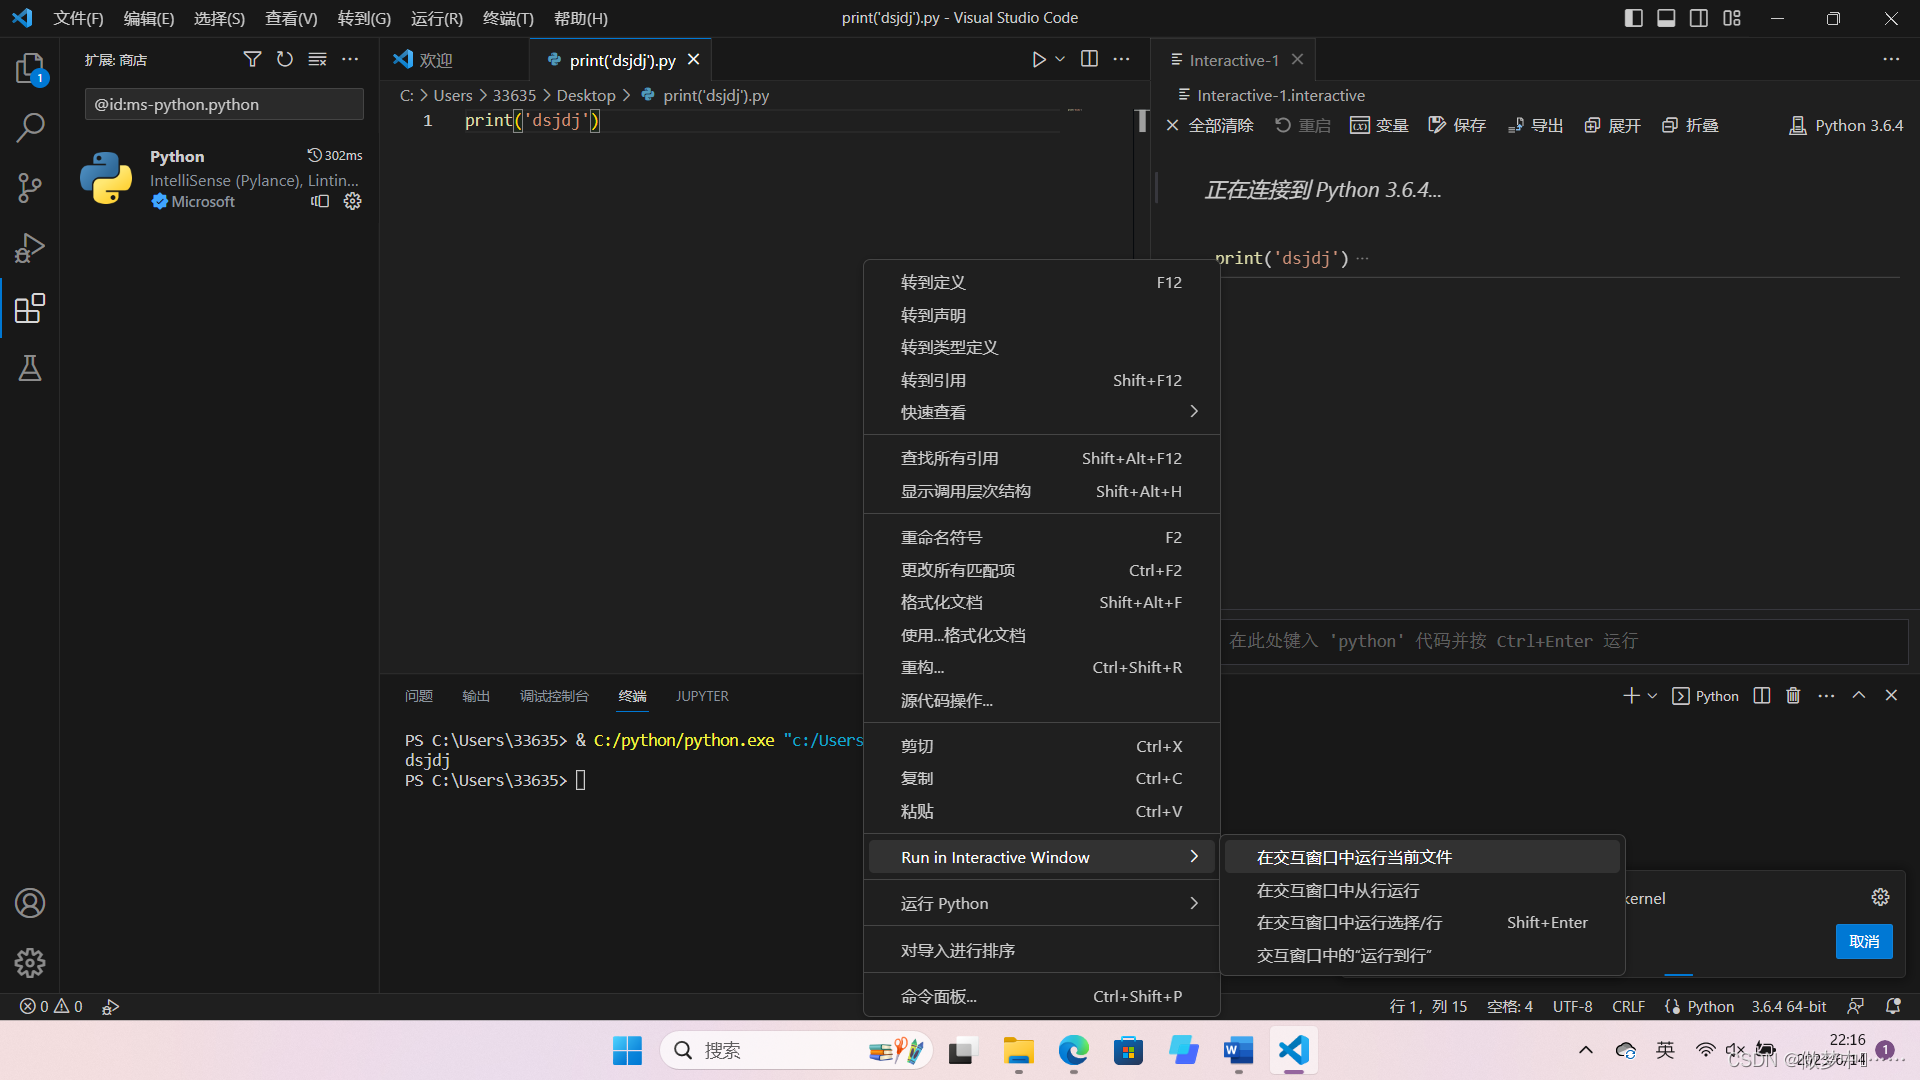Click the 取消 button
The height and width of the screenshot is (1080, 1920).
pyautogui.click(x=1863, y=941)
